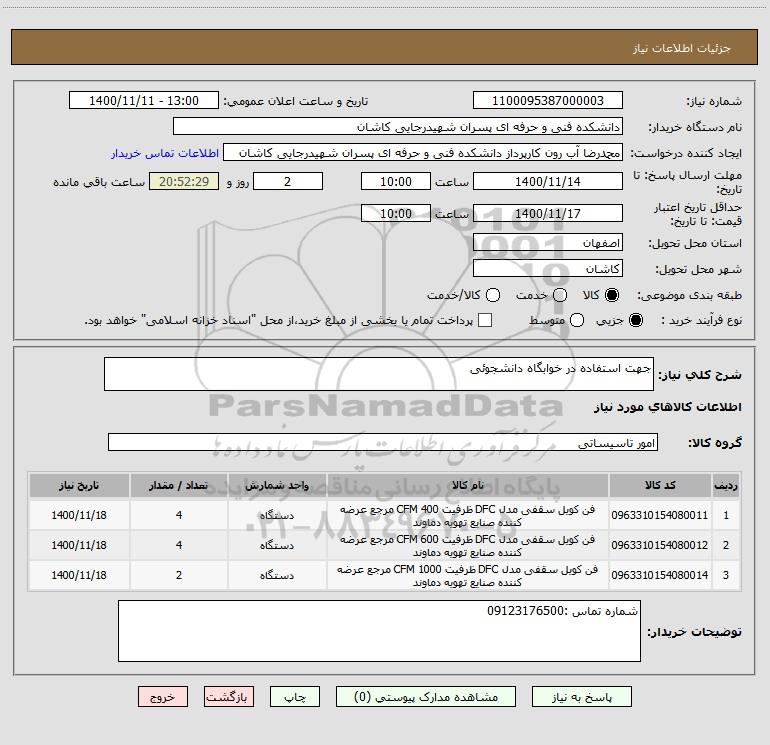Click the بازگشت back button
Screen dimensions: 770x745
tap(229, 697)
